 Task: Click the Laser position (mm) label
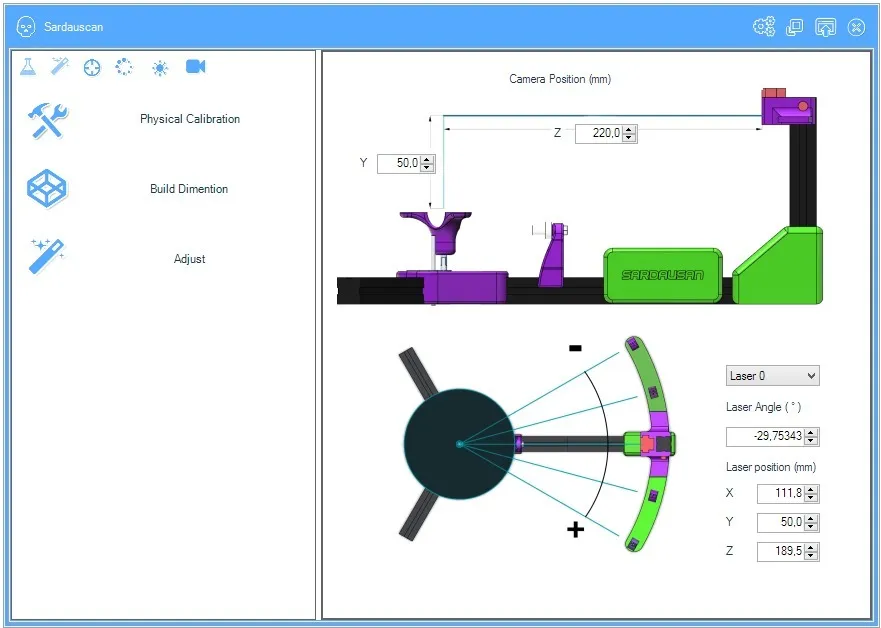click(x=771, y=467)
